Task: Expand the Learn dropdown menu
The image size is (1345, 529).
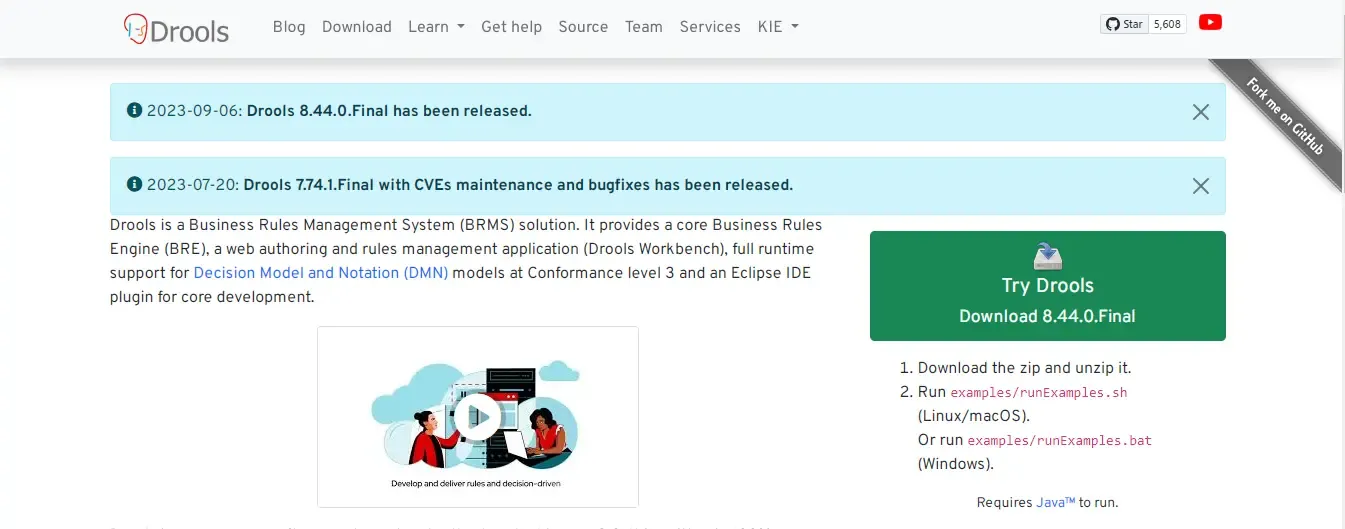Action: 436,27
